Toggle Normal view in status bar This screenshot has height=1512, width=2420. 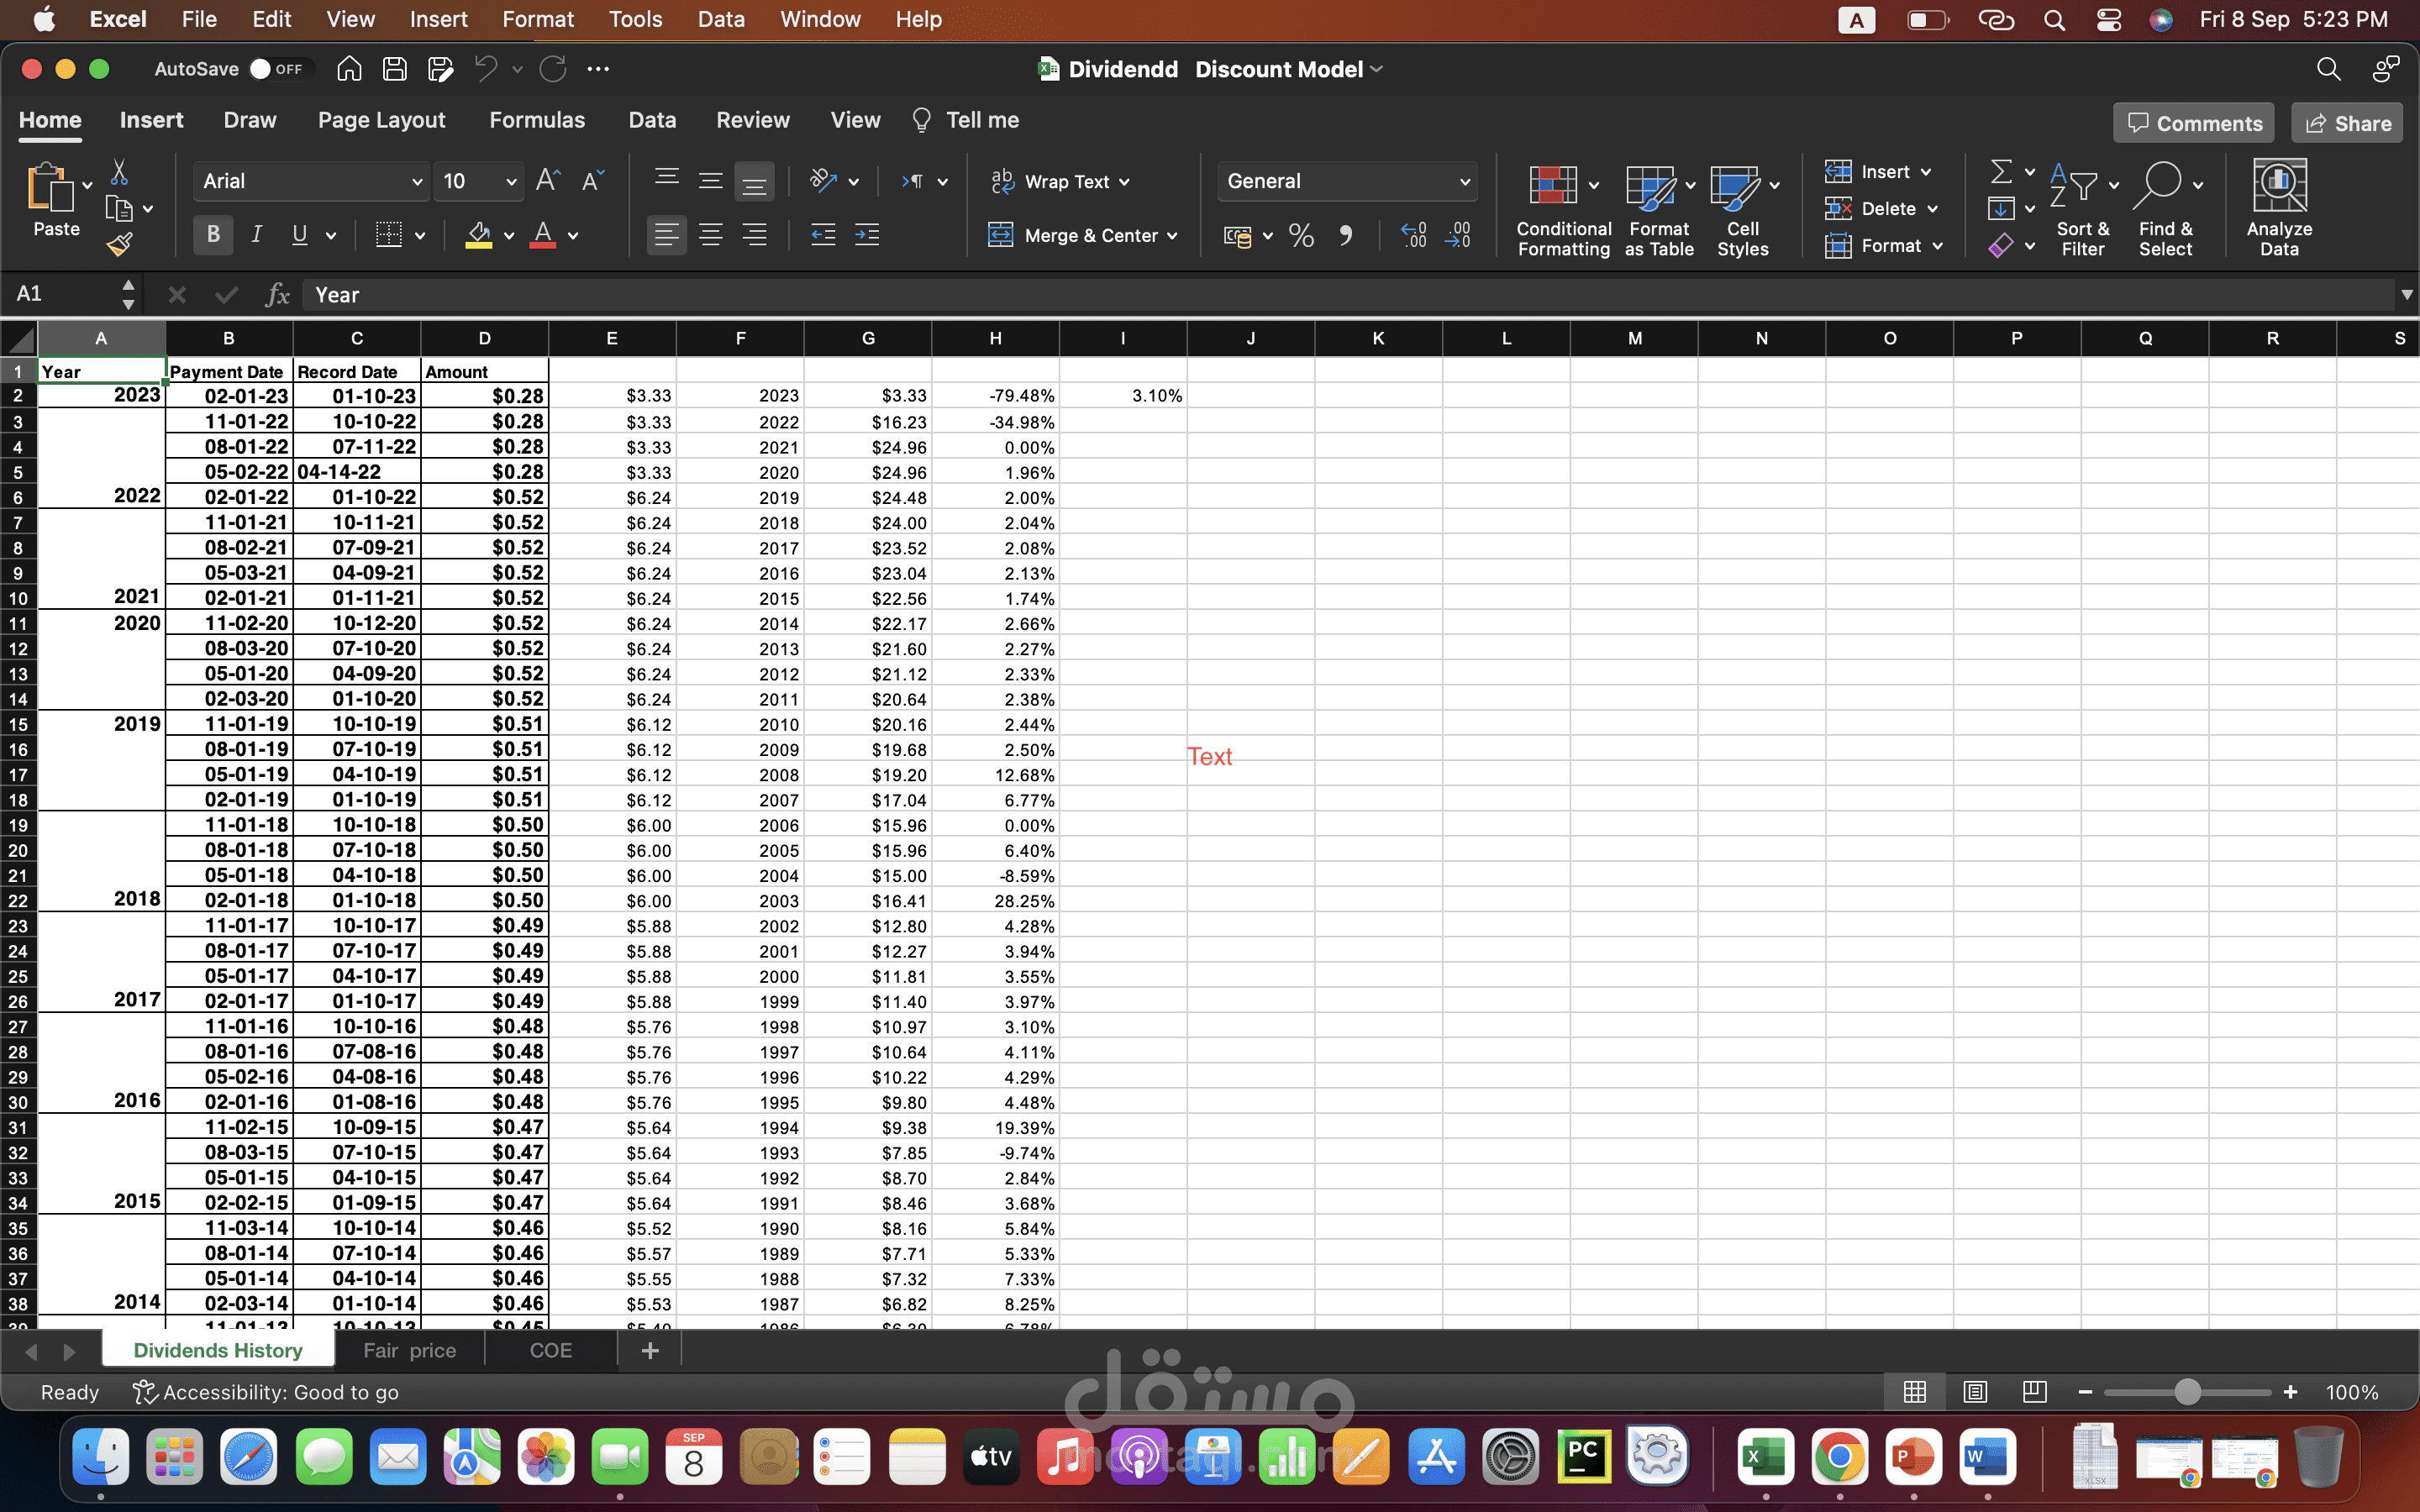1915,1392
